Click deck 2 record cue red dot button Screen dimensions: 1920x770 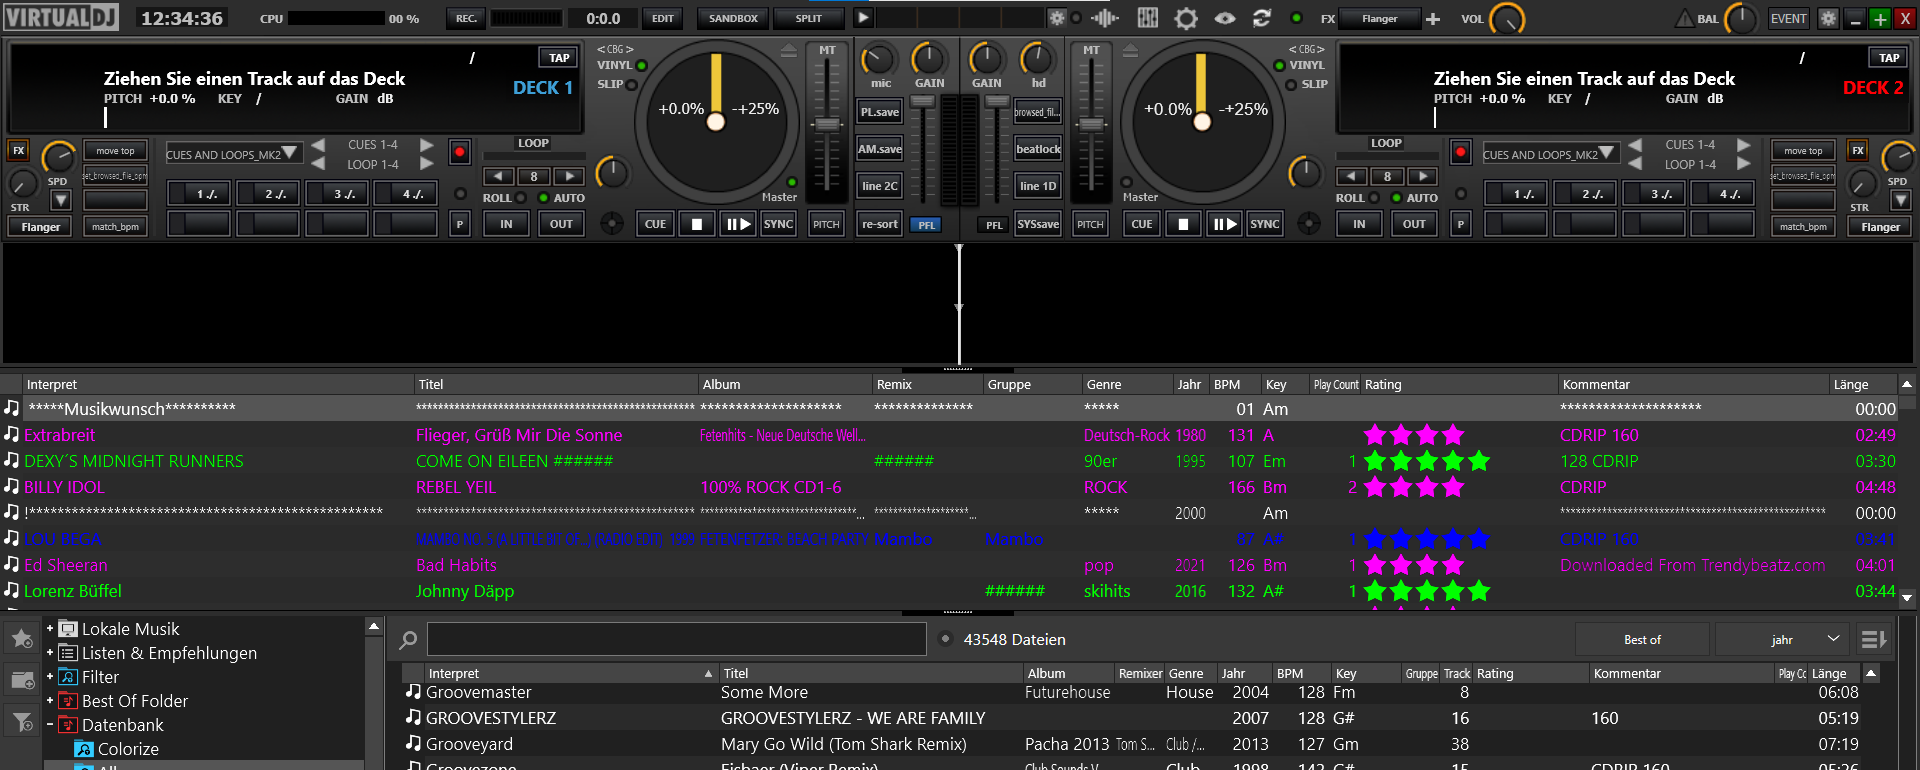[x=1461, y=152]
